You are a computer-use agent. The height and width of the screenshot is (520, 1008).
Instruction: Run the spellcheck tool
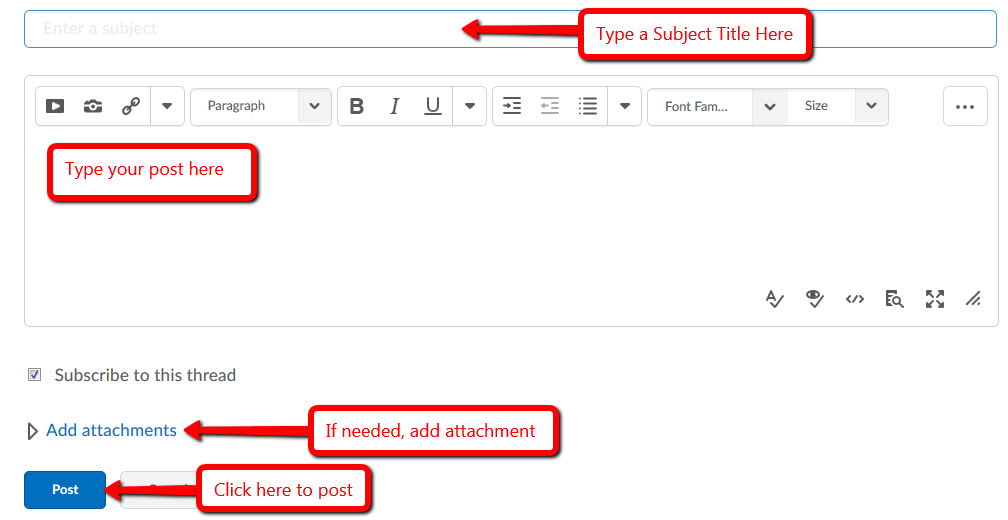point(775,298)
